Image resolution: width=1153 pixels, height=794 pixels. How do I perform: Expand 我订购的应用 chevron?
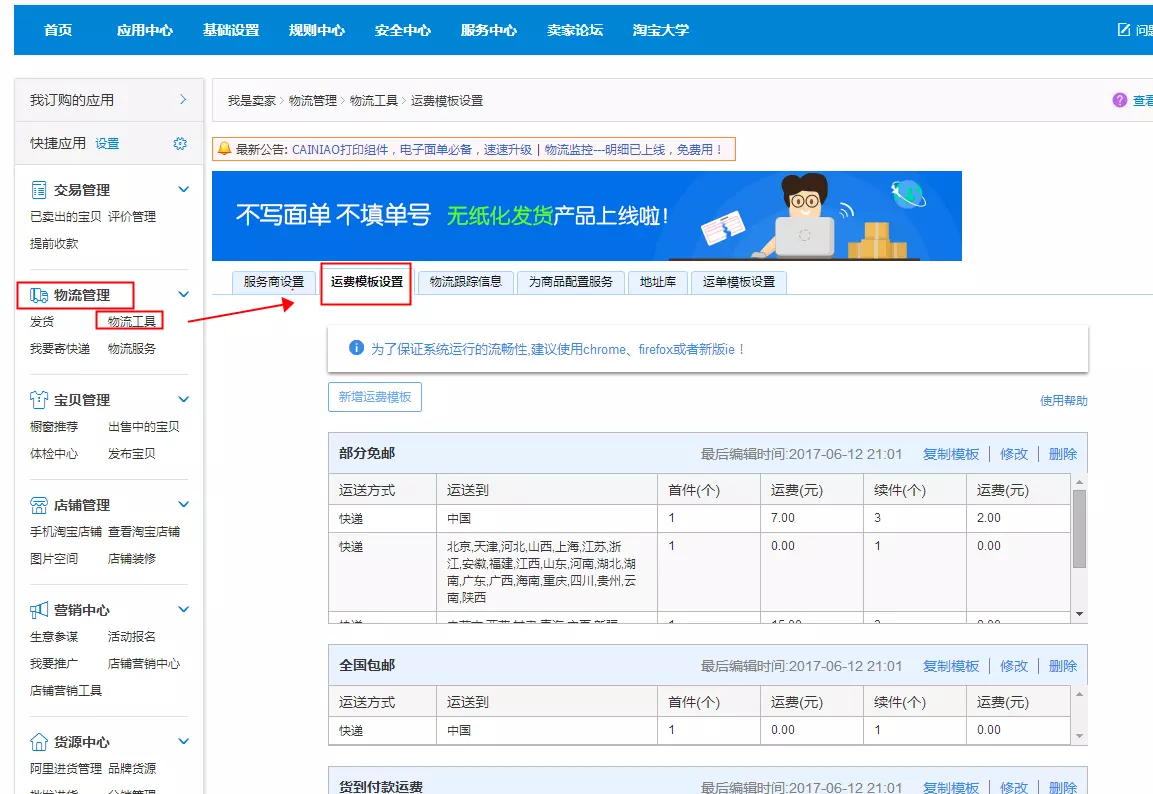coord(183,99)
